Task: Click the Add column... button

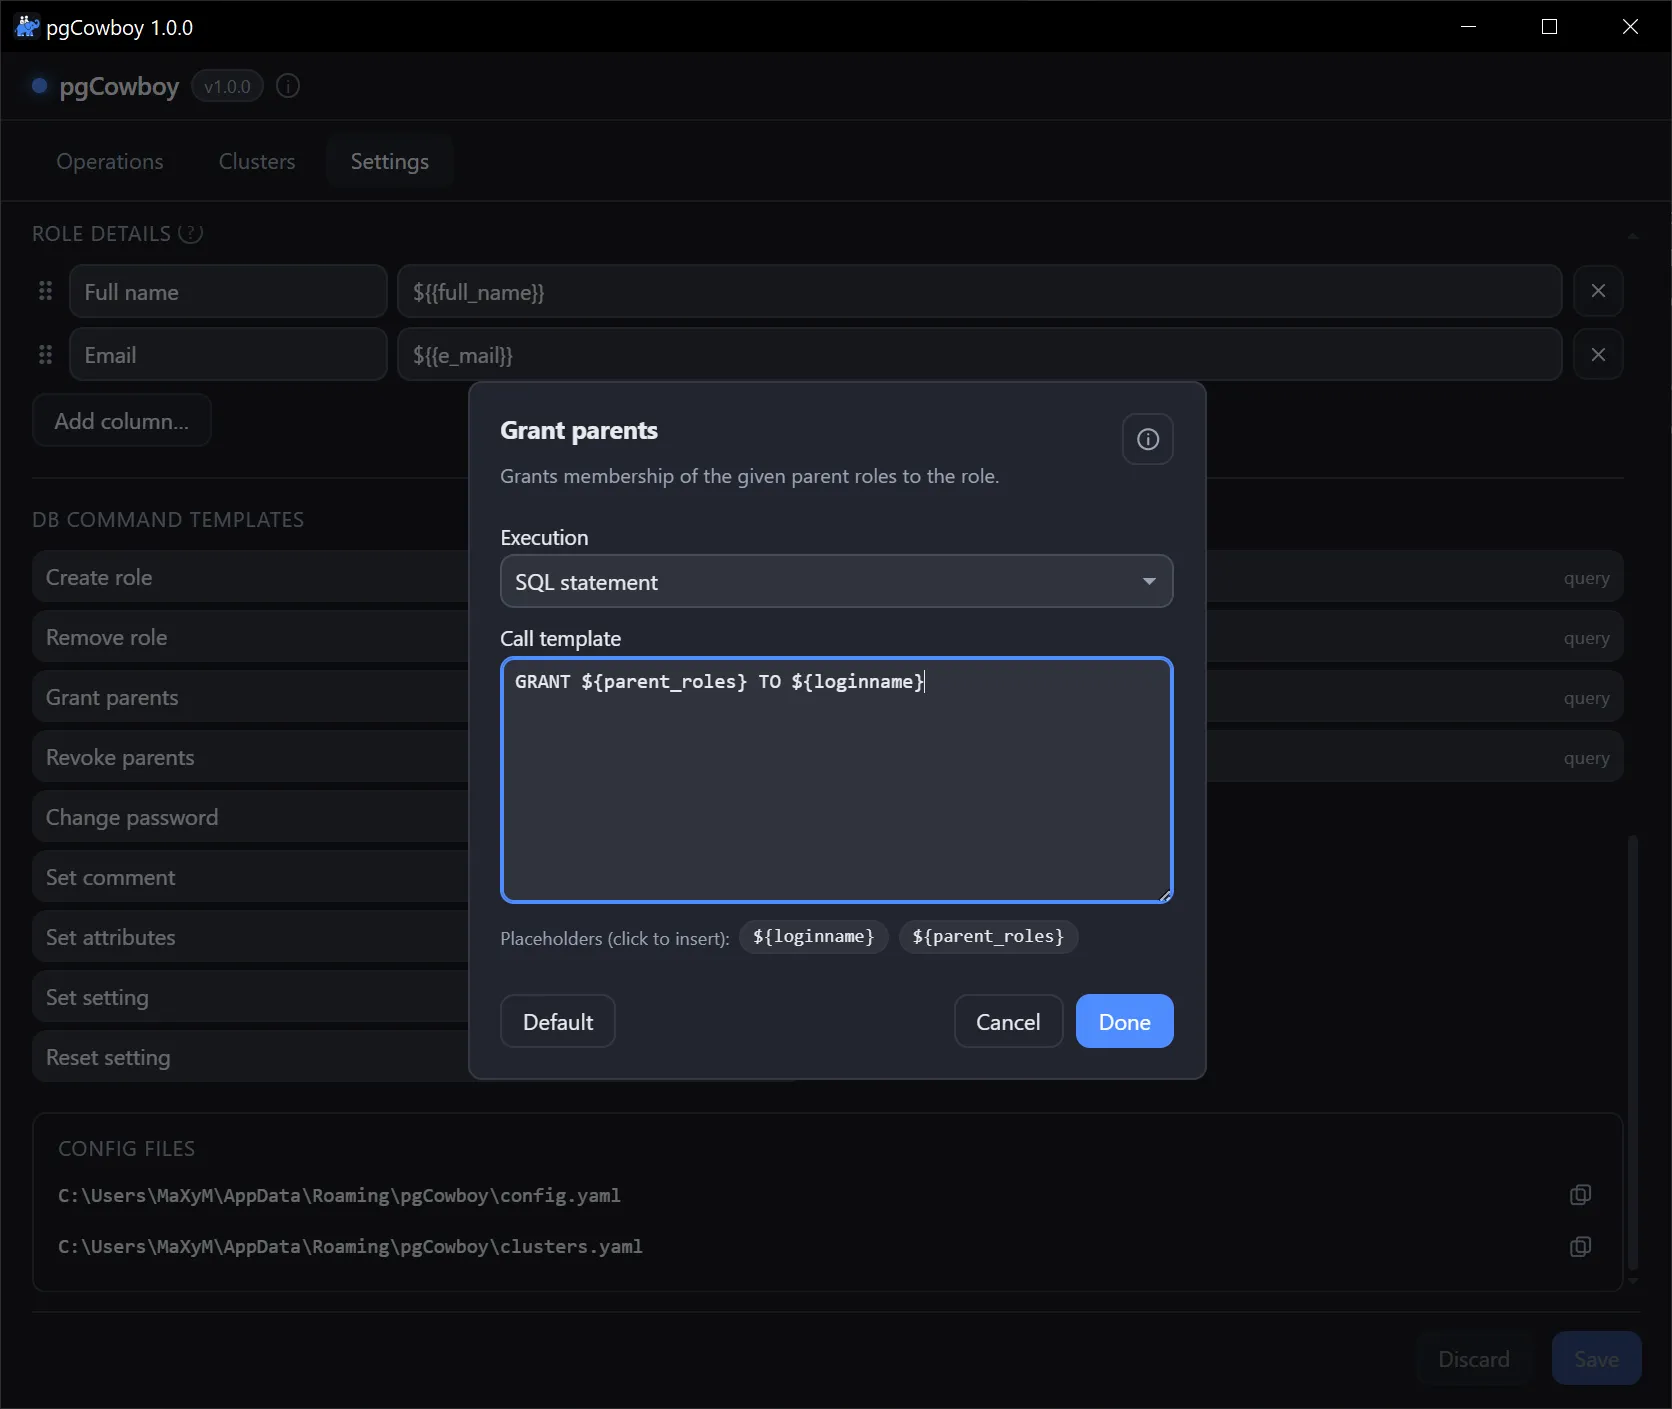Action: pos(122,420)
